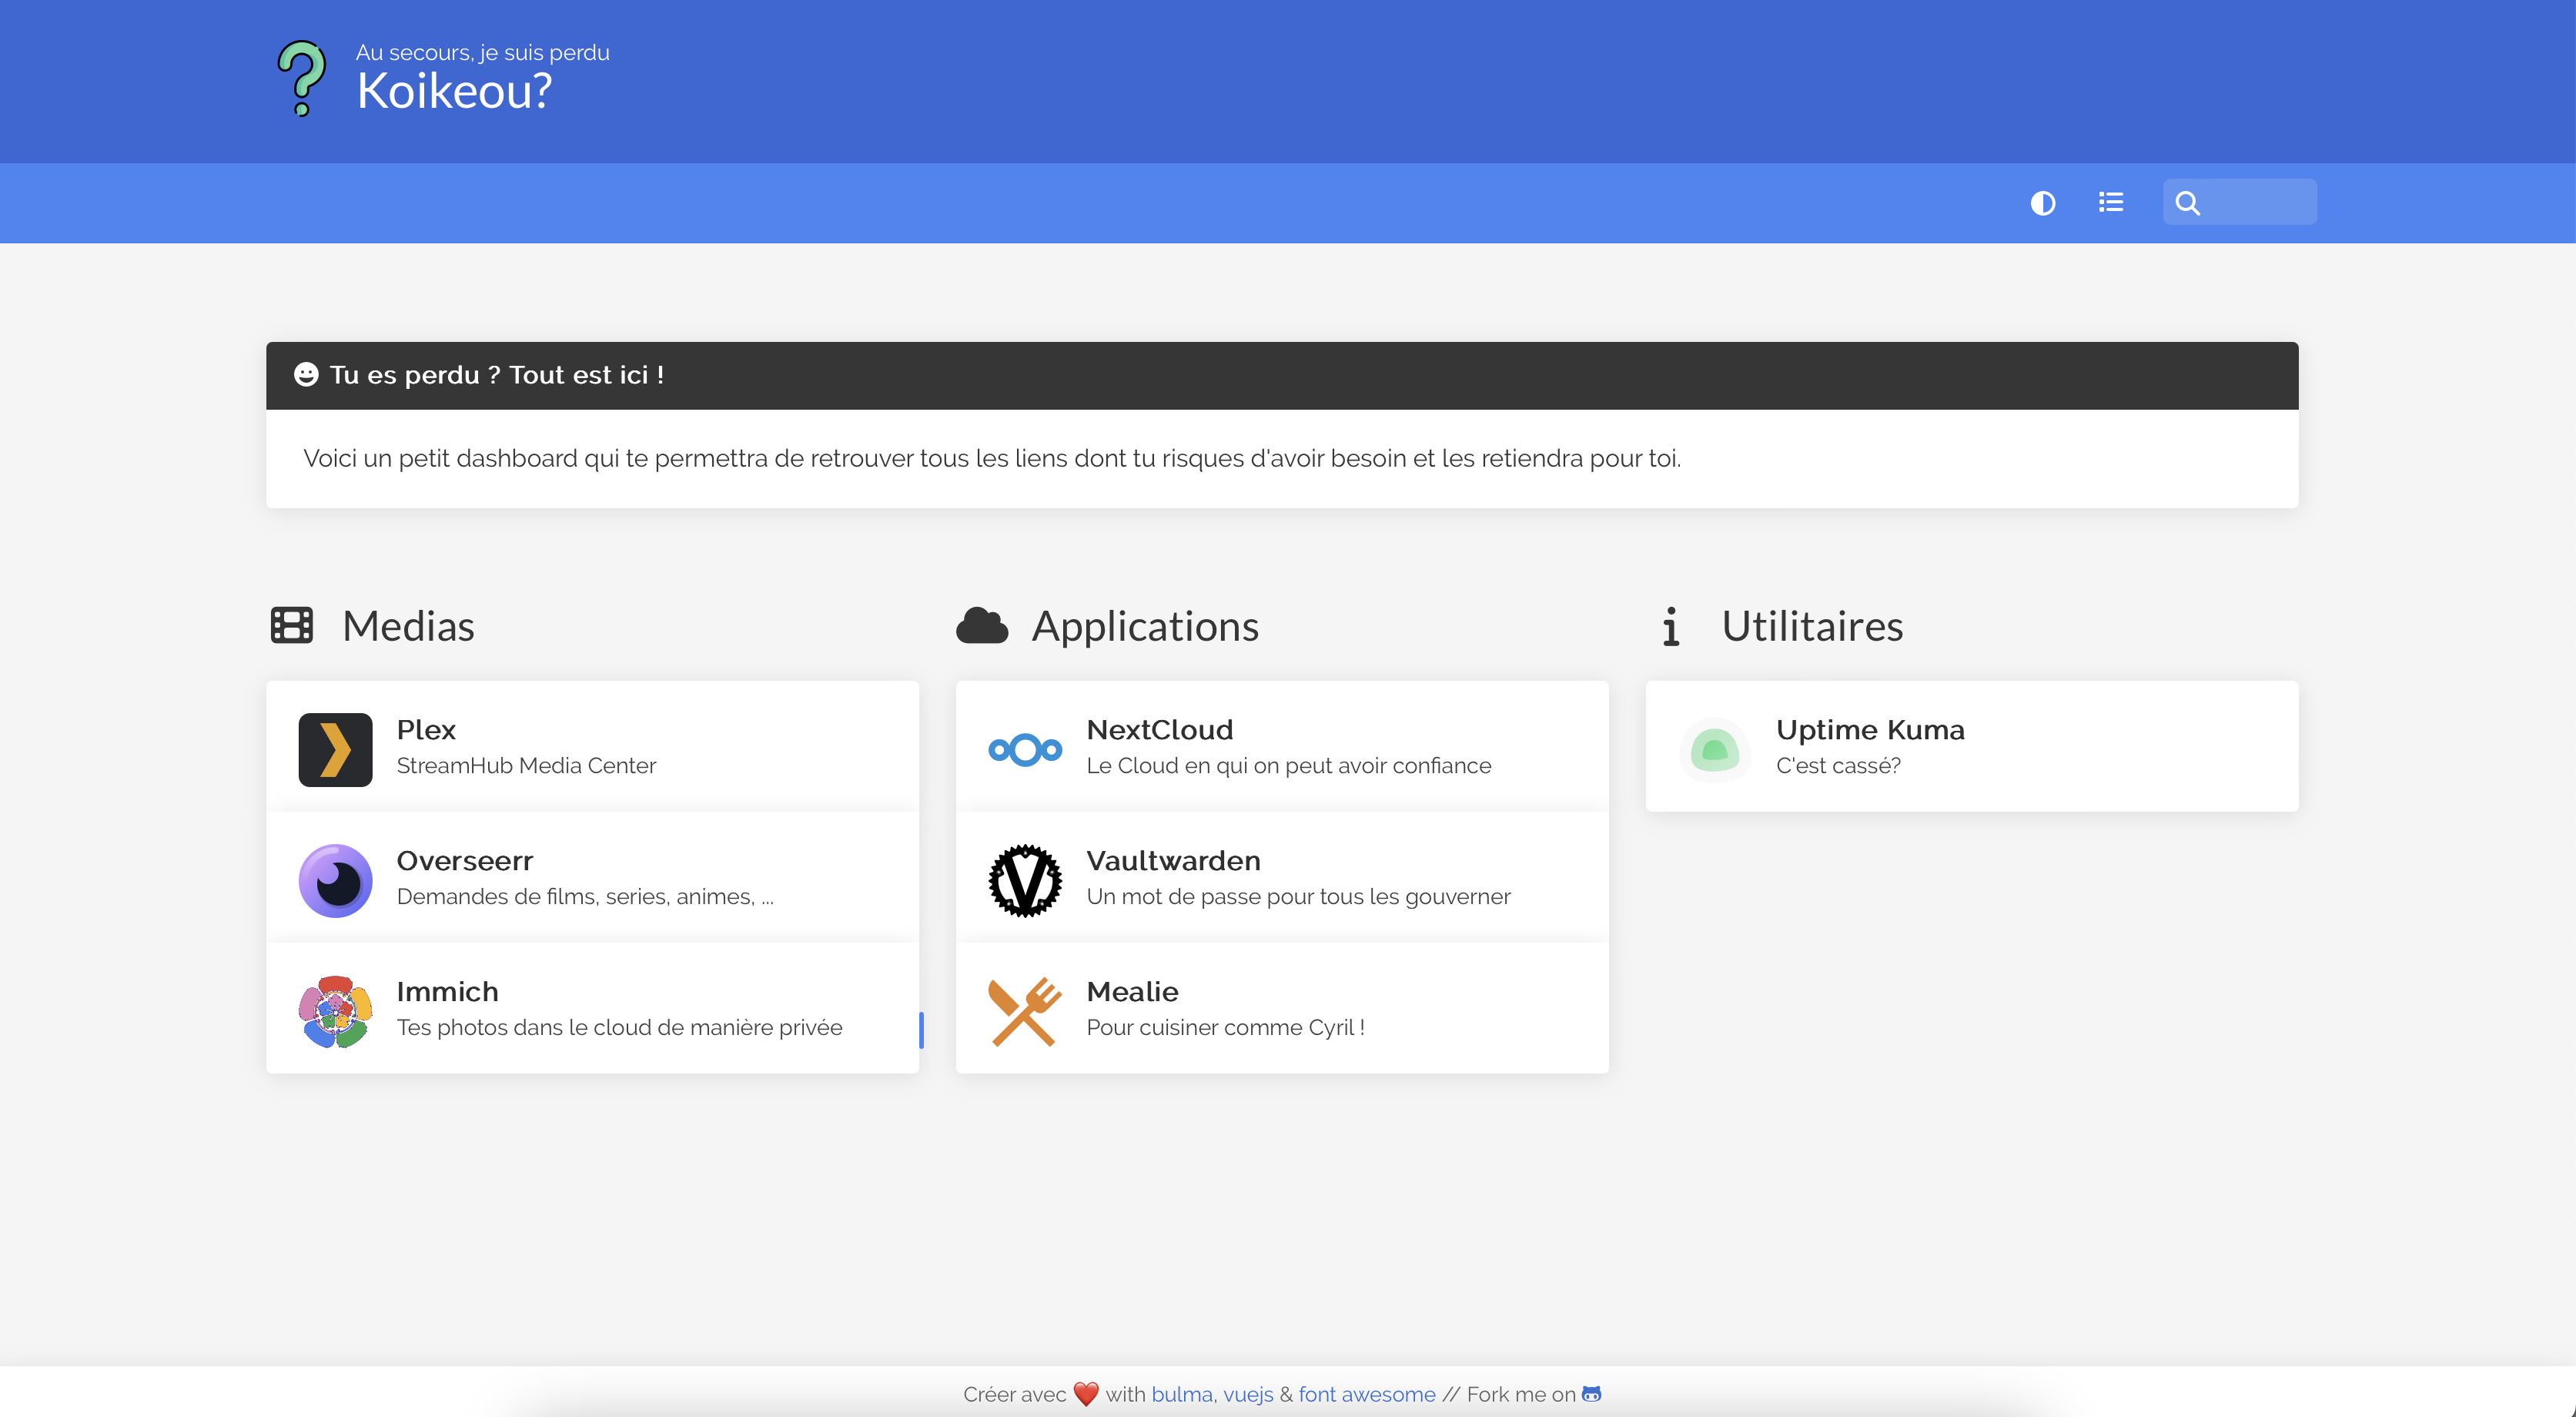Open the font awesome footer link
Viewport: 2576px width, 1417px height.
[x=1366, y=1394]
